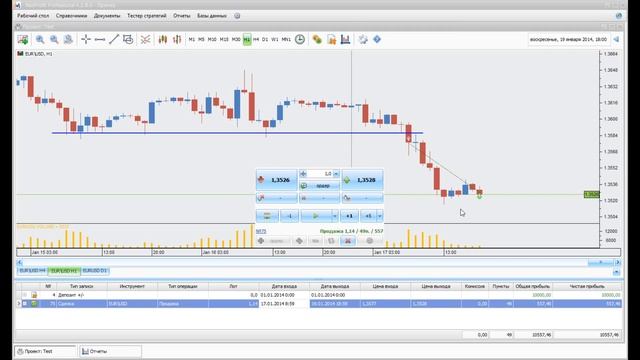The image size is (640, 360).
Task: Click the gold coins icon in toolbar
Action: [317, 39]
